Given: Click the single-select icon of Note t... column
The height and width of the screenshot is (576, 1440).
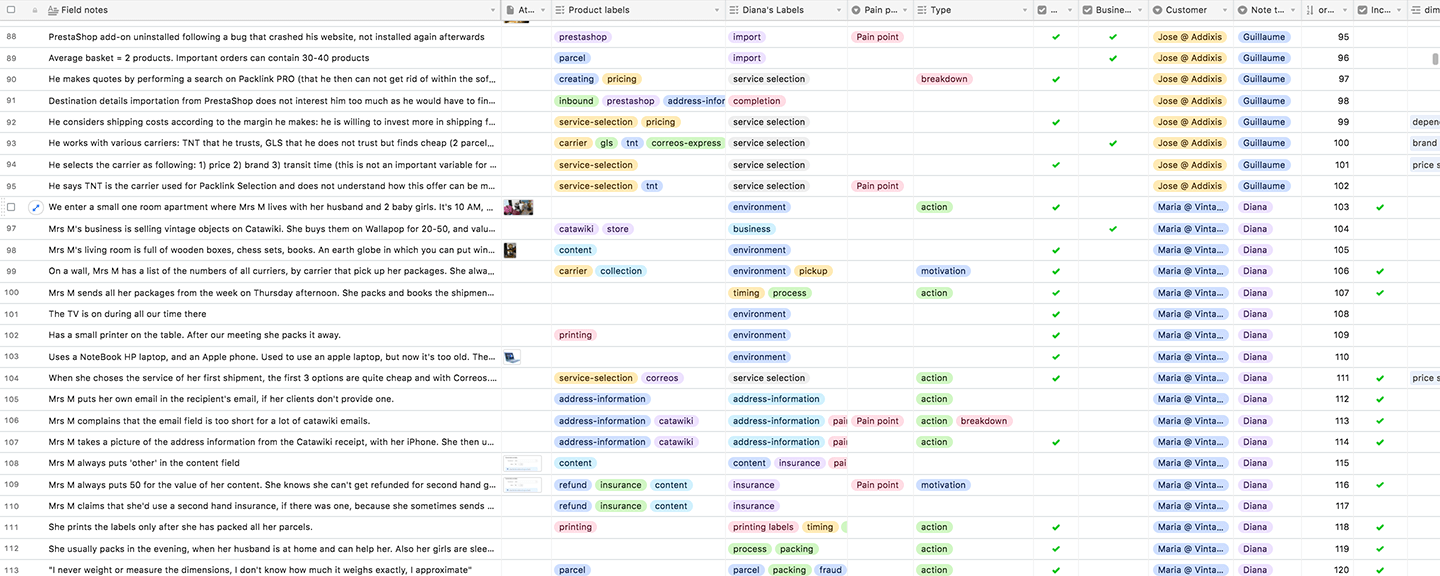Looking at the screenshot, I should [x=1241, y=10].
